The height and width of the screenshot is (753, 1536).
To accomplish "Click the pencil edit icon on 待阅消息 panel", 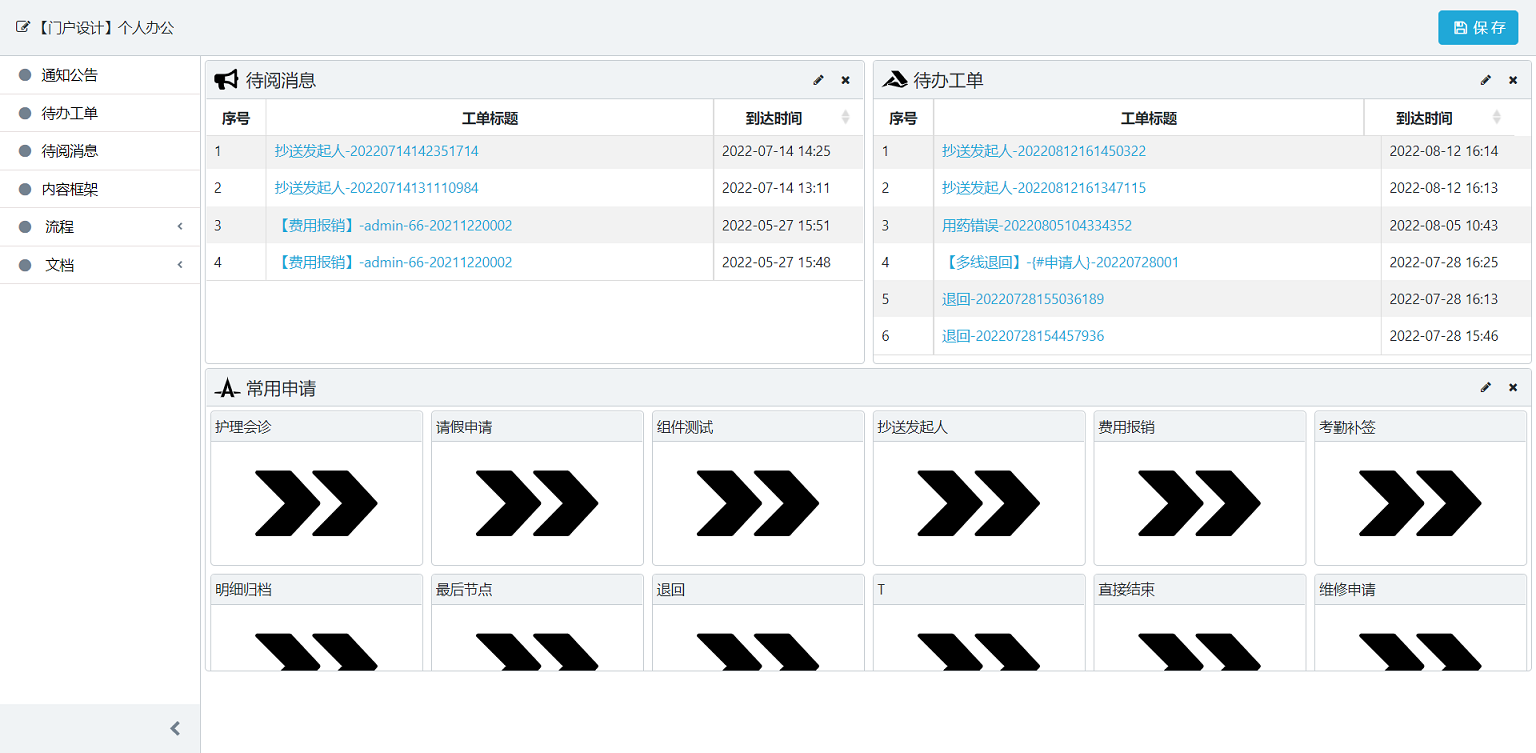I will pos(819,80).
